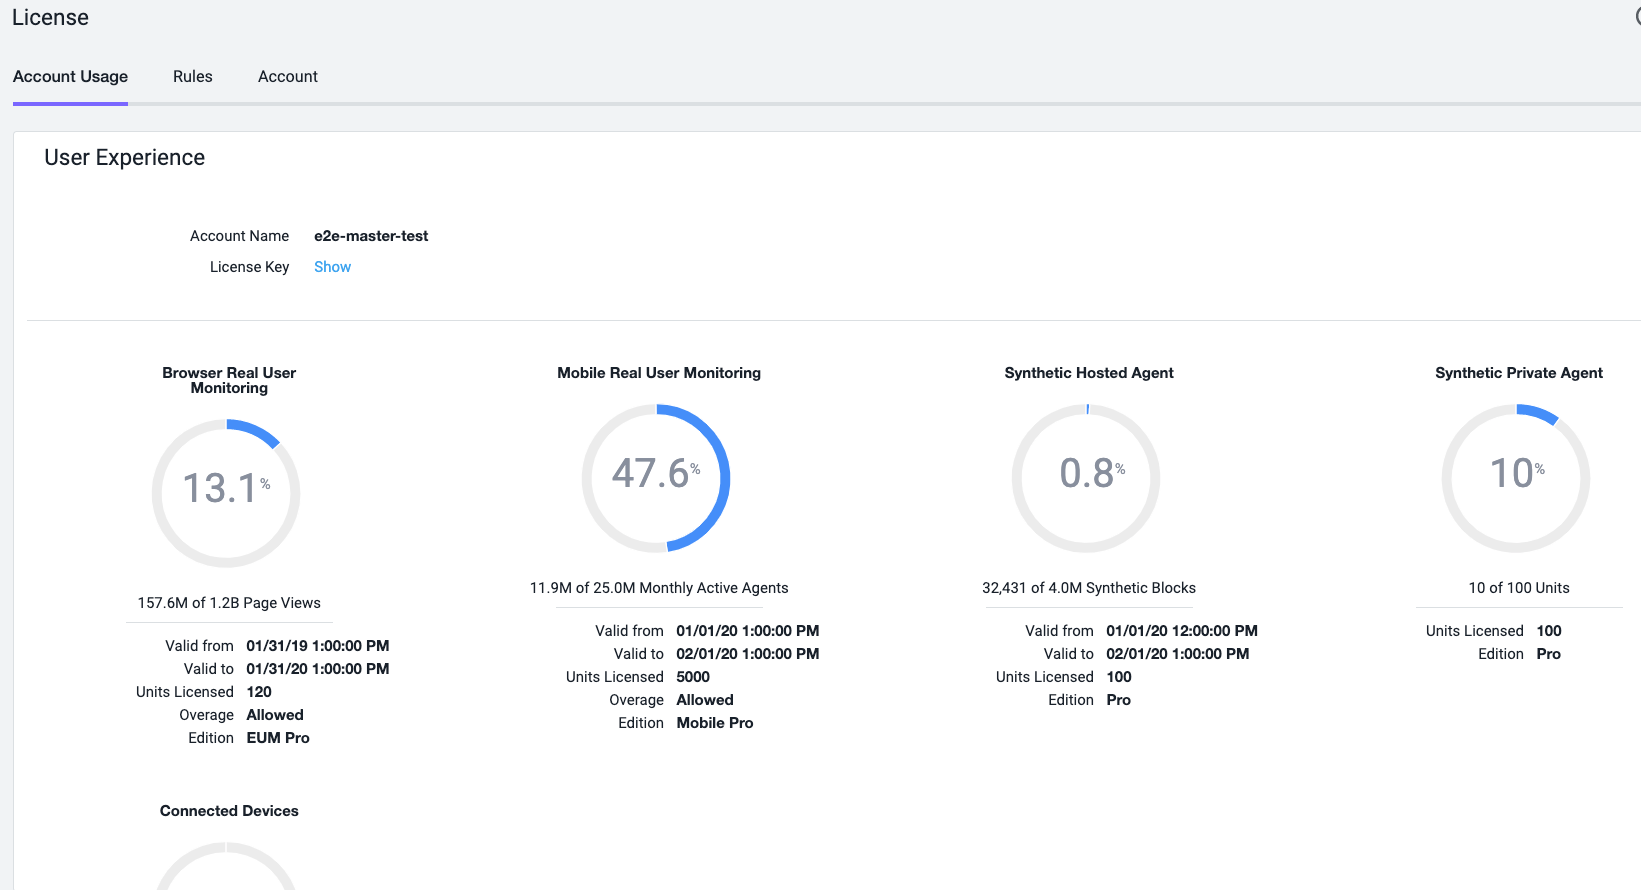
Task: Switch to the Account Usage tab
Action: (x=70, y=77)
